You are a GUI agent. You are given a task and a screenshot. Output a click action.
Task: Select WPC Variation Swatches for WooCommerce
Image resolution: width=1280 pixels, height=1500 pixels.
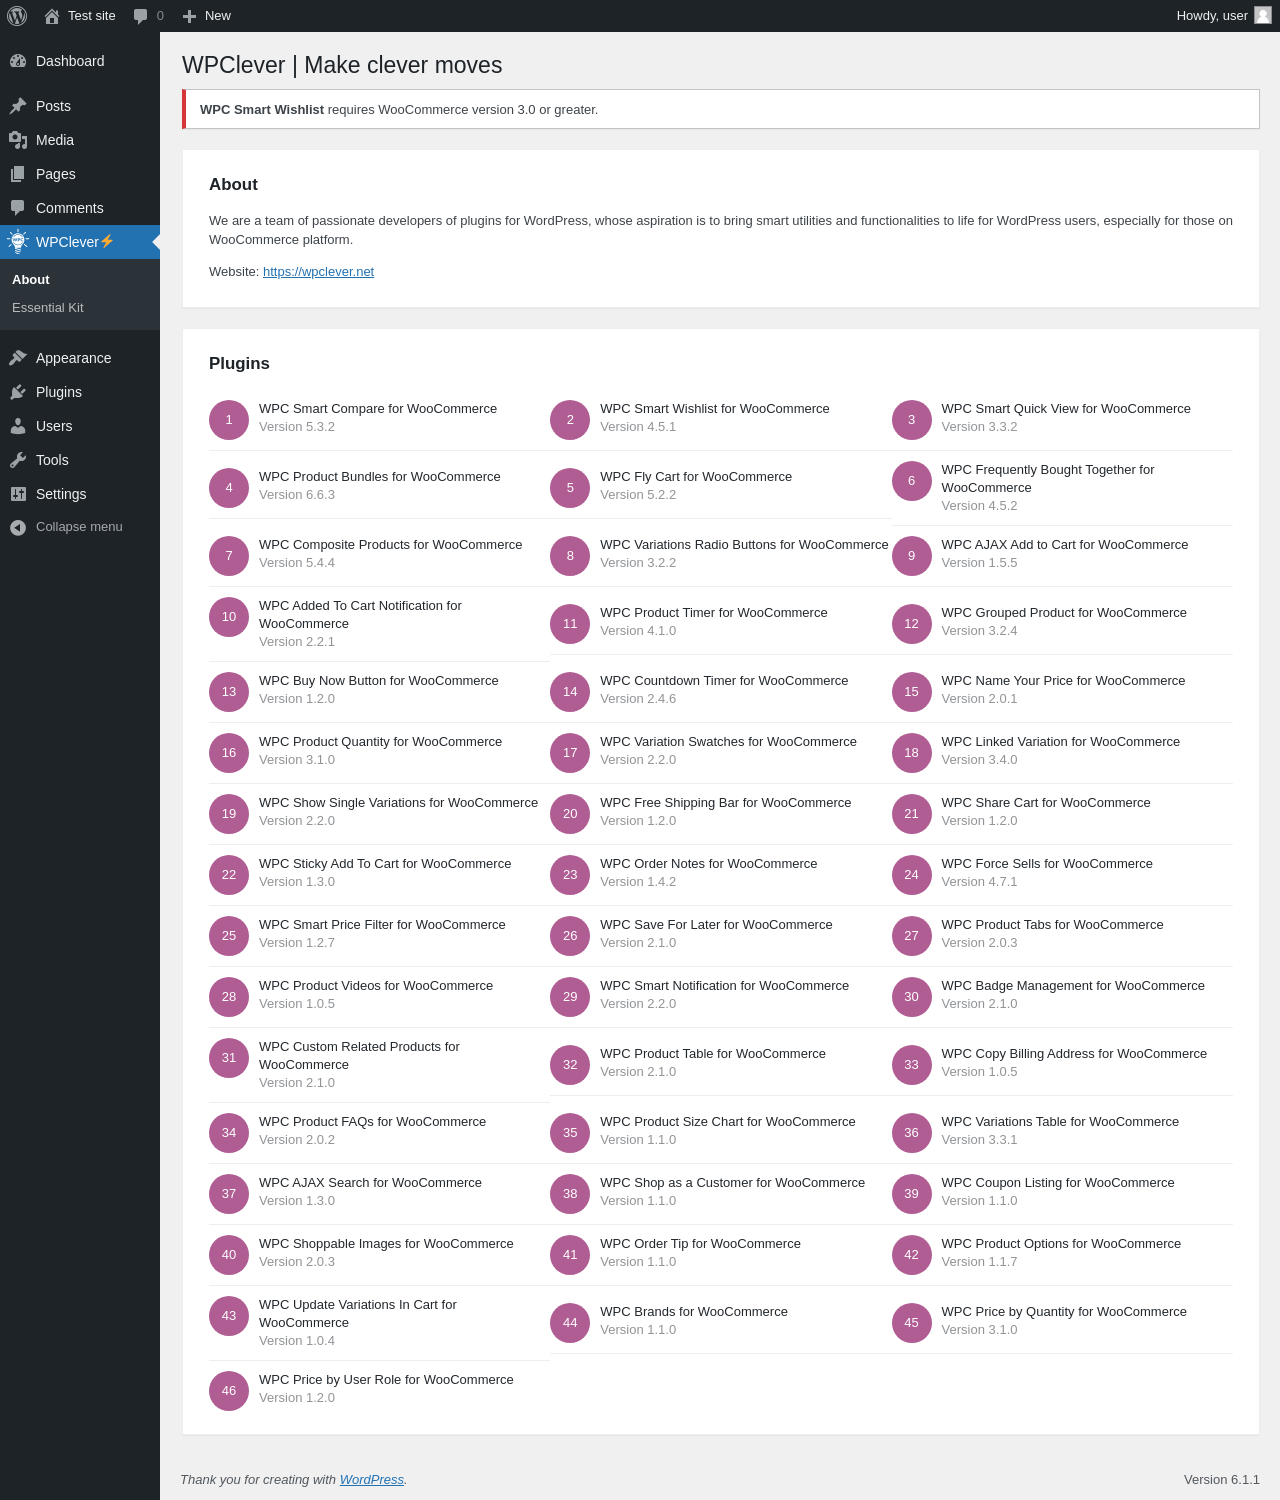pyautogui.click(x=728, y=742)
